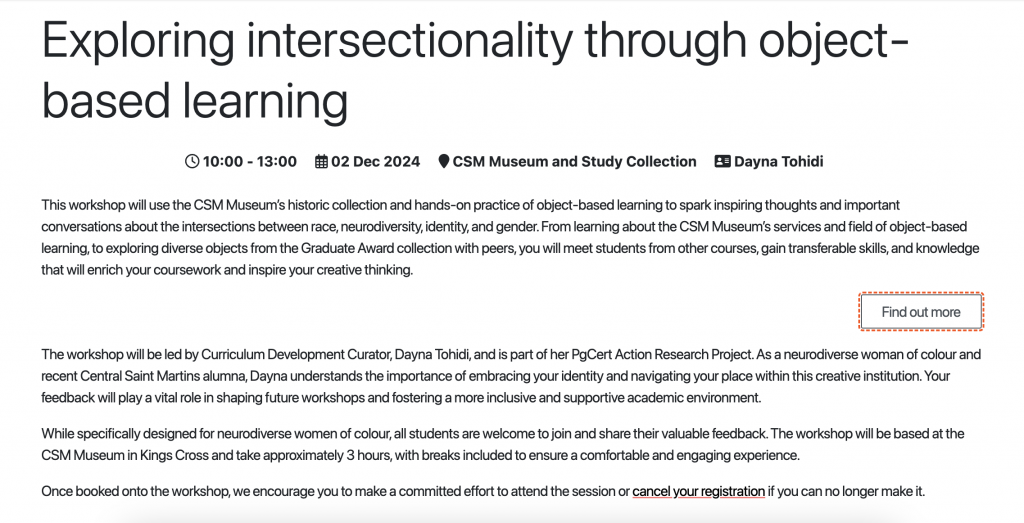The height and width of the screenshot is (523, 1024).
Task: Click the CSM Museum and Study Collection venue
Action: click(x=574, y=161)
